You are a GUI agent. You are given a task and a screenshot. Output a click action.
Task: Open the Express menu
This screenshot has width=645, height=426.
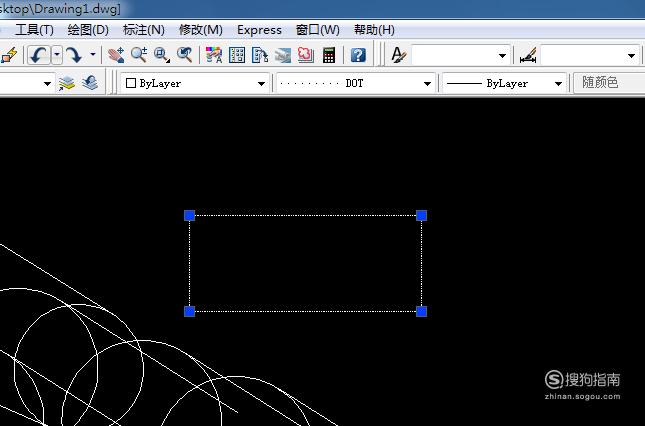coord(259,30)
